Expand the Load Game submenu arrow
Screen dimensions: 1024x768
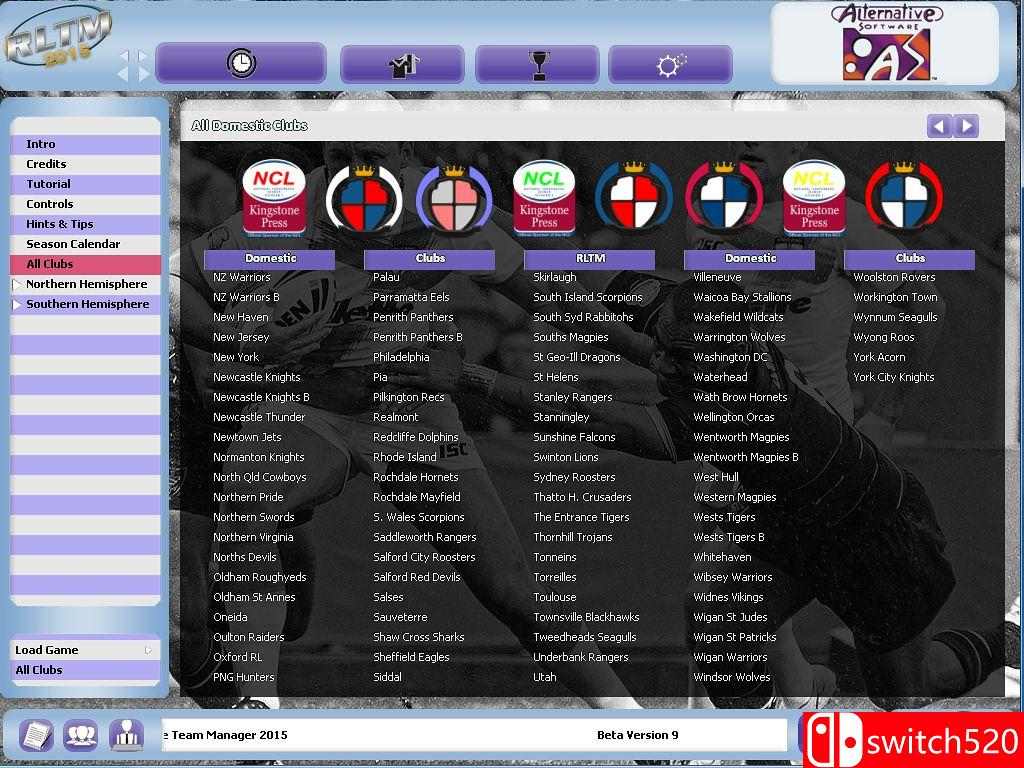[x=148, y=650]
